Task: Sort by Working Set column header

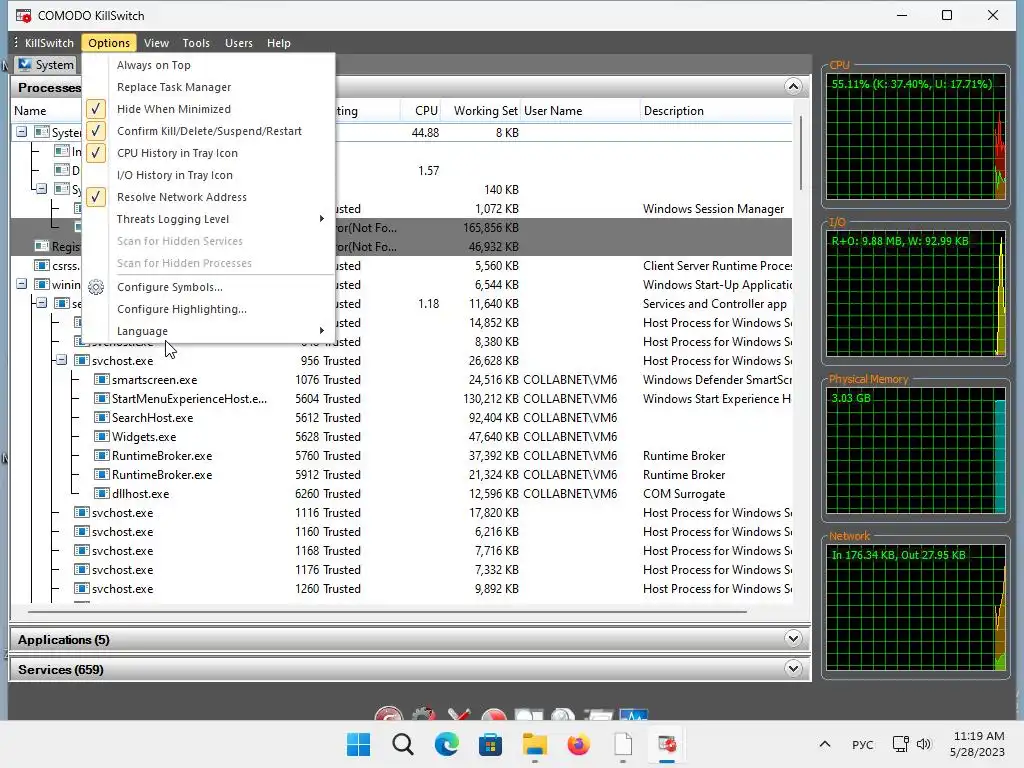Action: [481, 111]
